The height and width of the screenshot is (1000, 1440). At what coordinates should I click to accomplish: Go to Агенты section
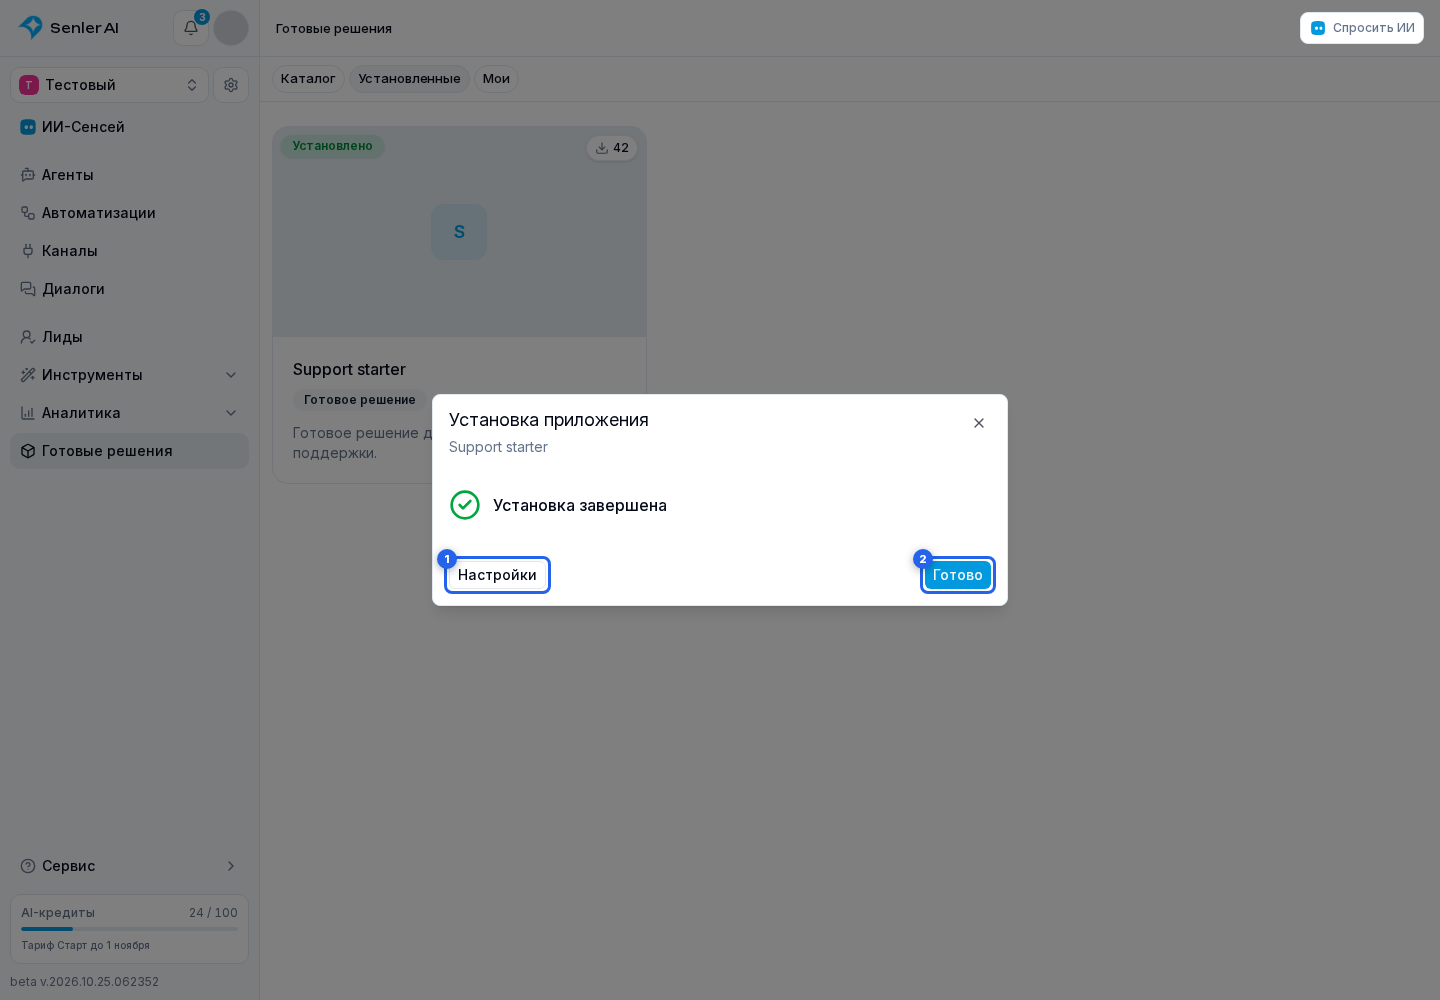(x=129, y=175)
